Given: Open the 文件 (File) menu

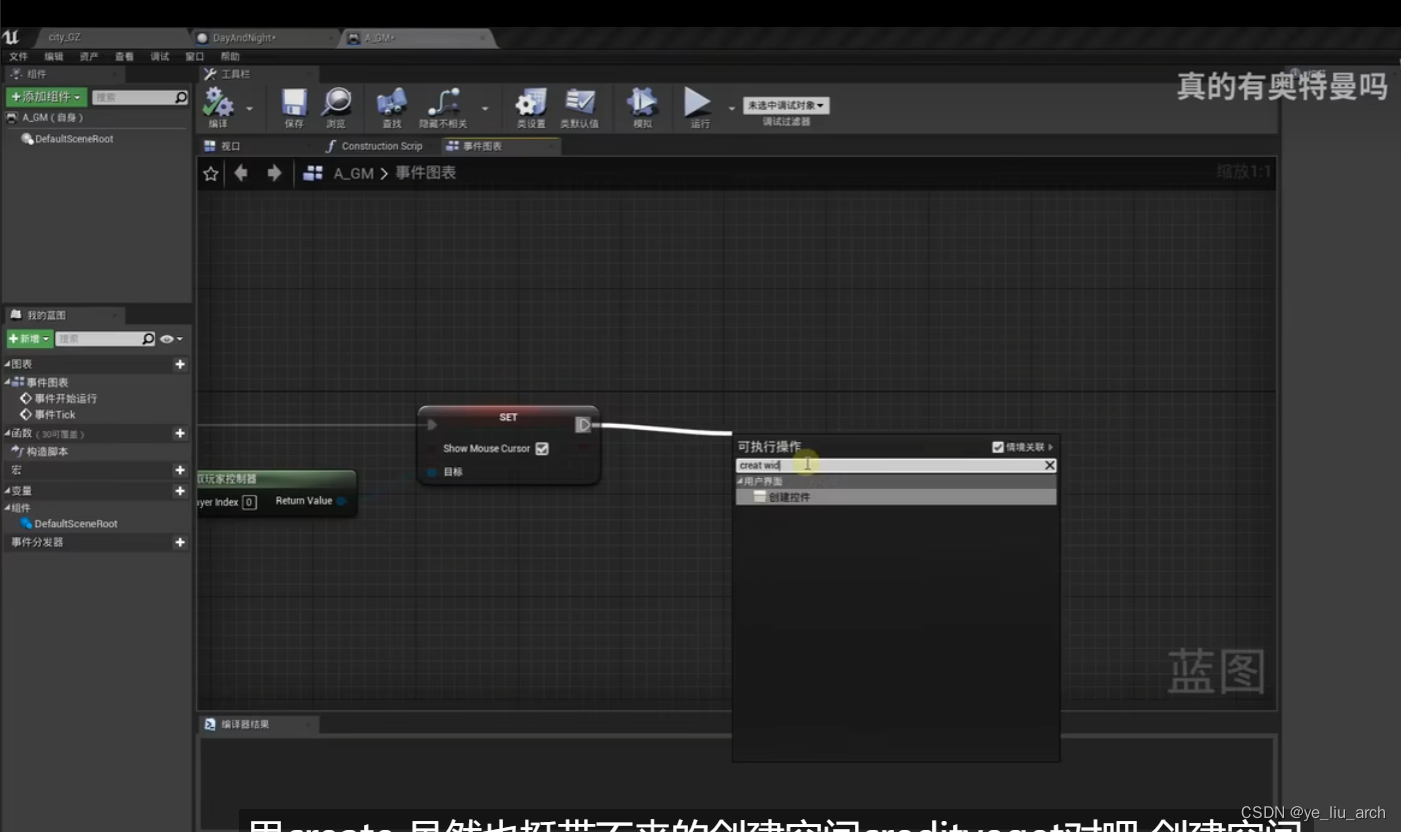Looking at the screenshot, I should click(x=18, y=57).
